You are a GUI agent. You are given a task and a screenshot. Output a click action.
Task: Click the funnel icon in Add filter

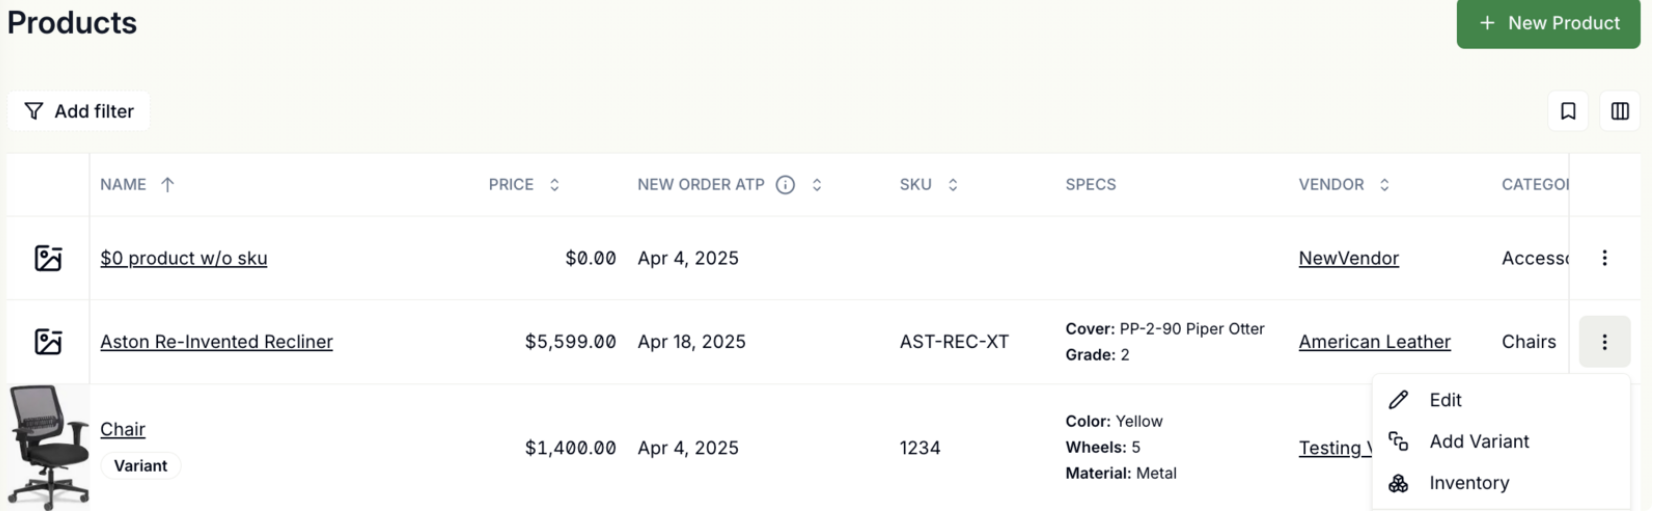(34, 111)
